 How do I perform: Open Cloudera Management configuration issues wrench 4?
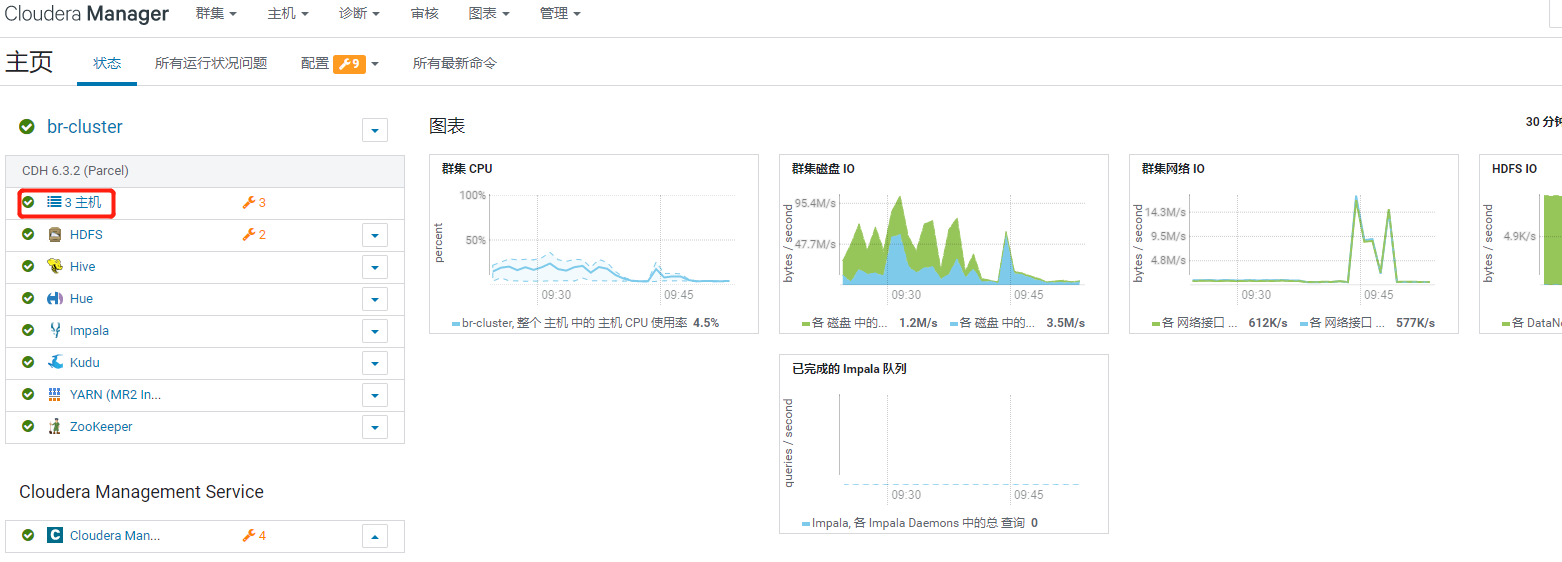pyautogui.click(x=254, y=536)
